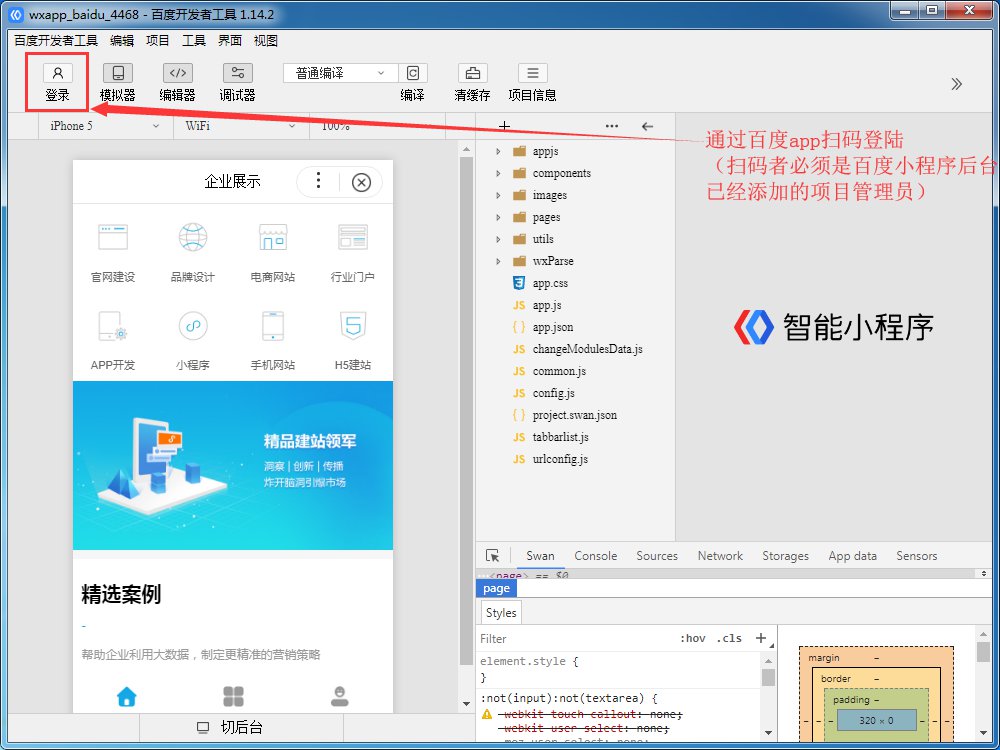Toggle the :hov element state
This screenshot has width=1000, height=750.
[693, 638]
